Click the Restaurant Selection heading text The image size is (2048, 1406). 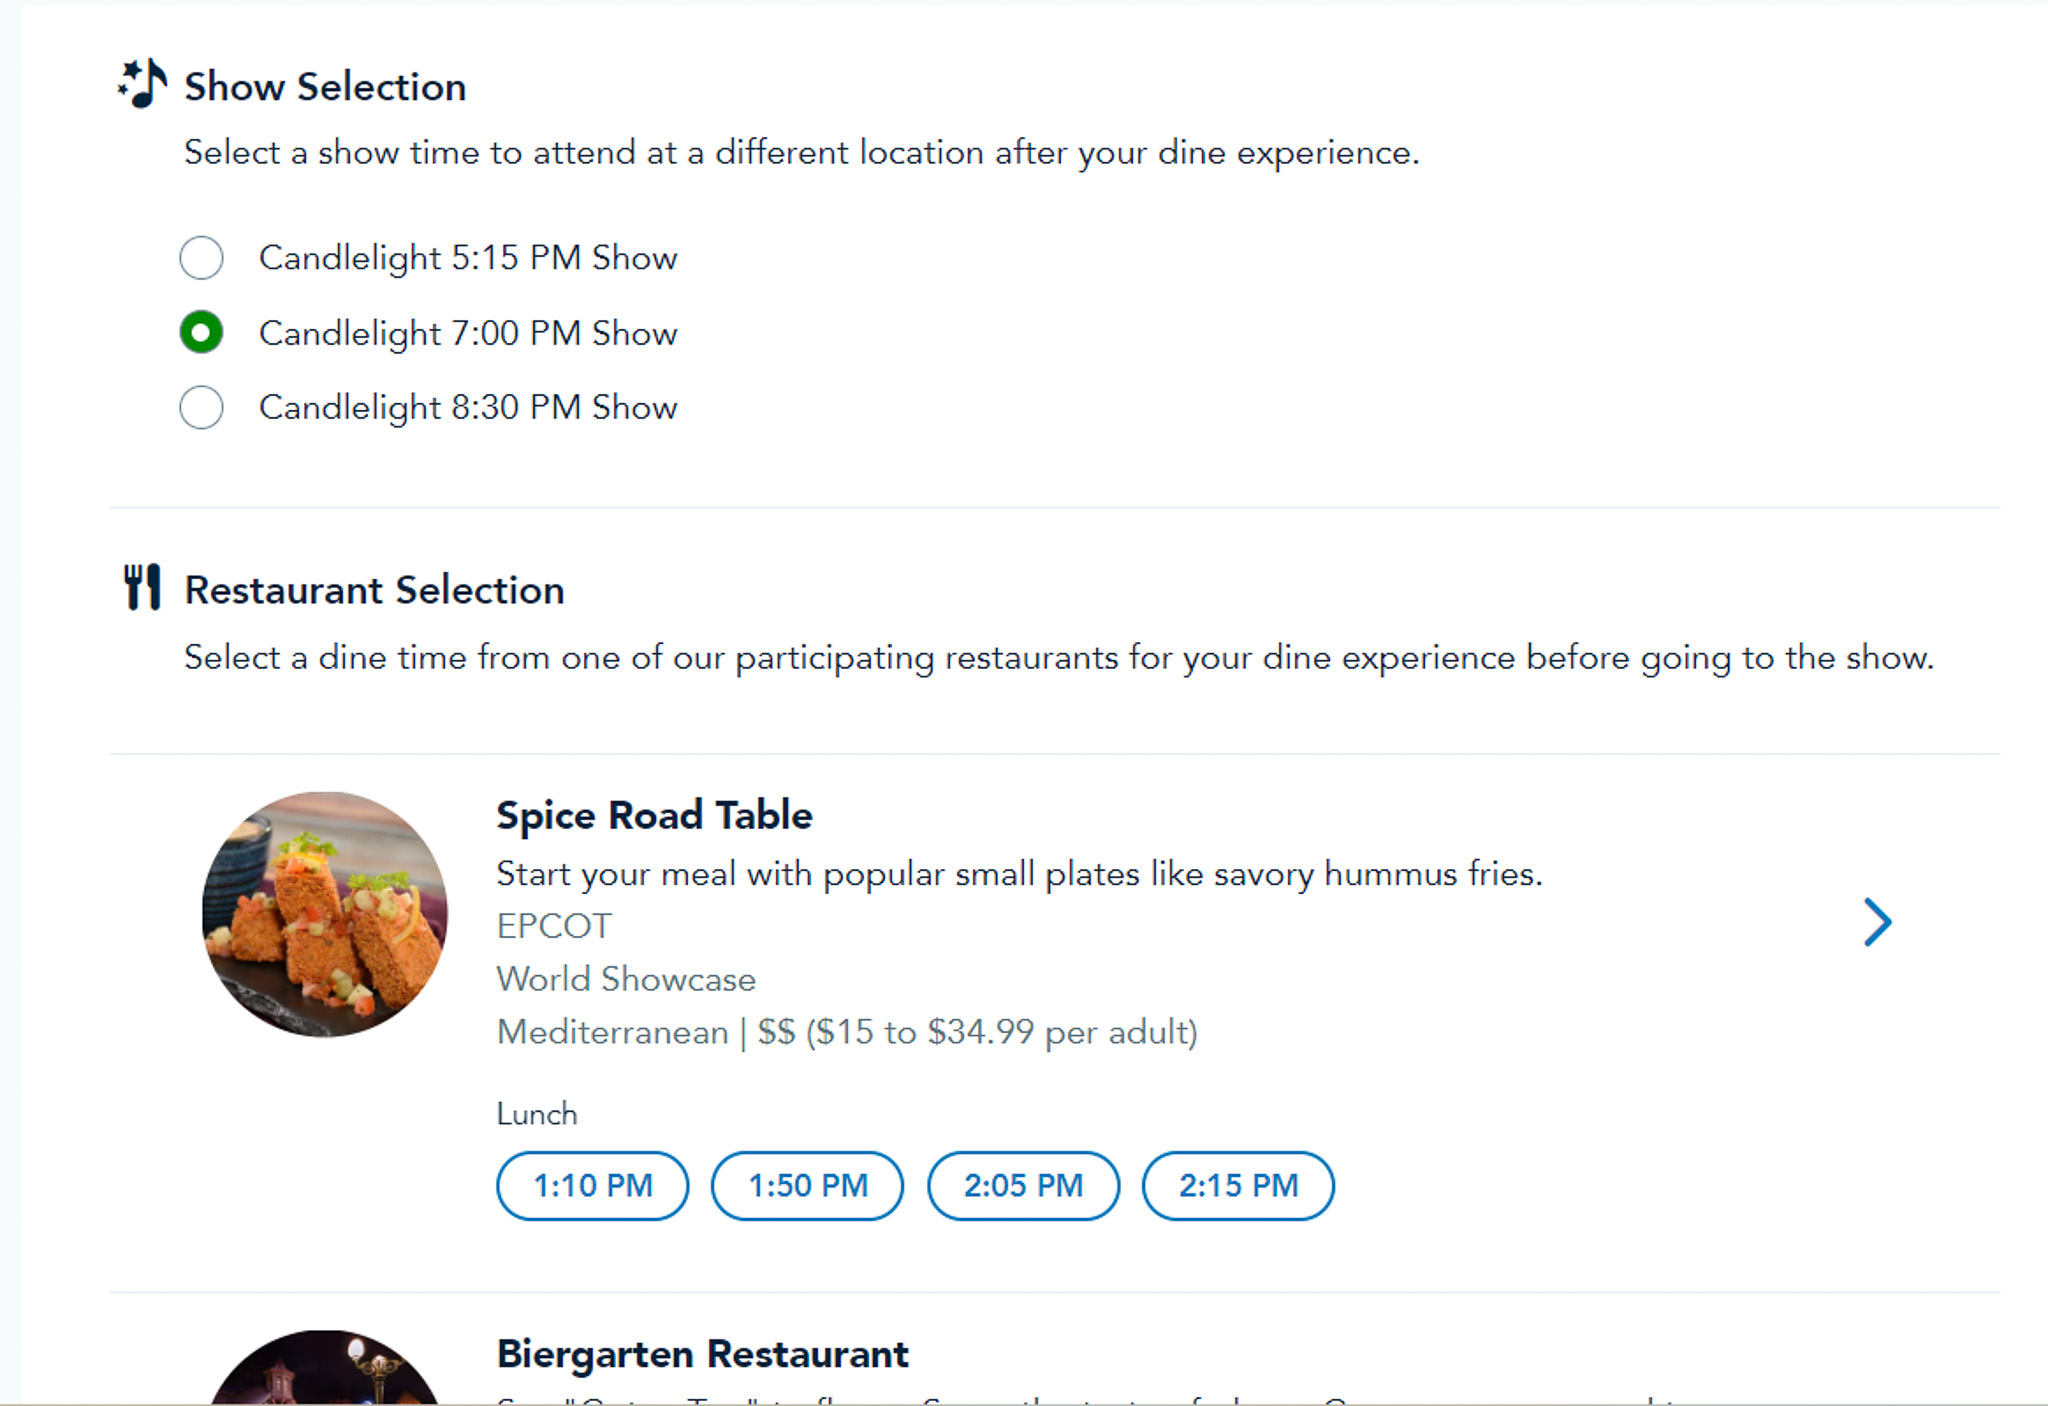tap(374, 591)
